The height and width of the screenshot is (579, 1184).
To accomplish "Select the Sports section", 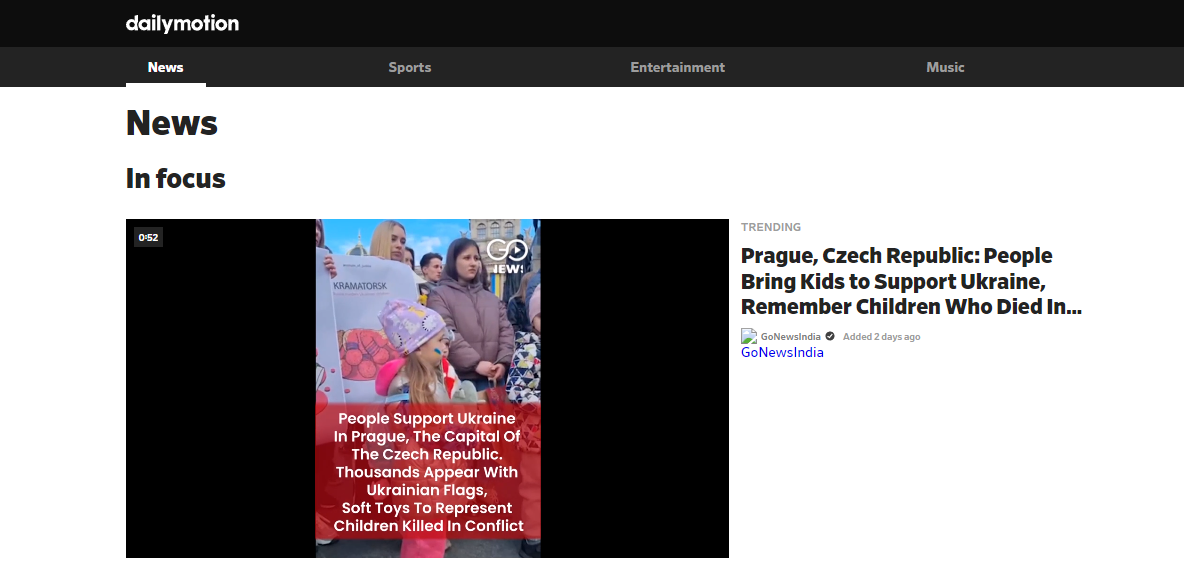I will 409,67.
